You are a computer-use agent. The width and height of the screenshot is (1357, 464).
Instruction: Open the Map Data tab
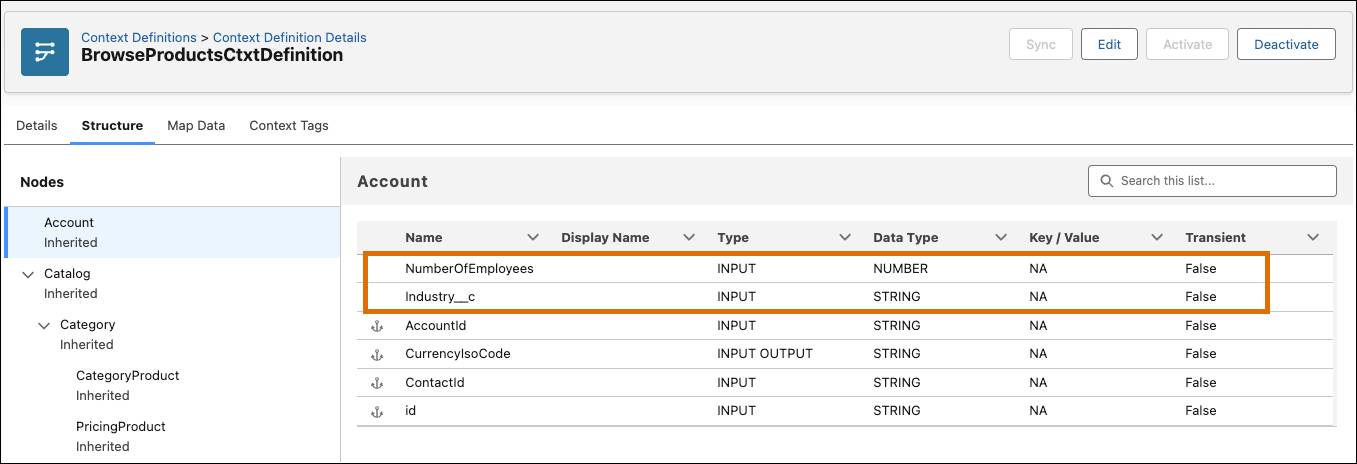tap(196, 126)
